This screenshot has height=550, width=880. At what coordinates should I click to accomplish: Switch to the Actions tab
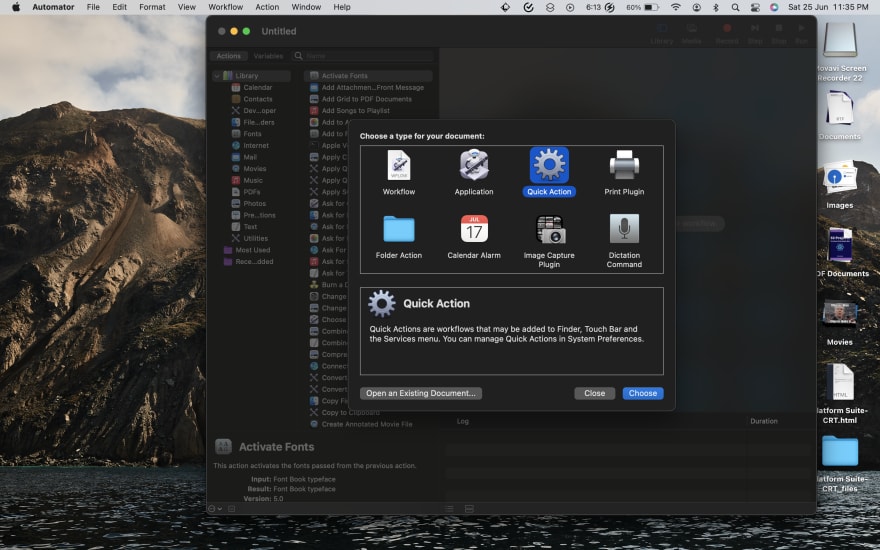pos(228,56)
